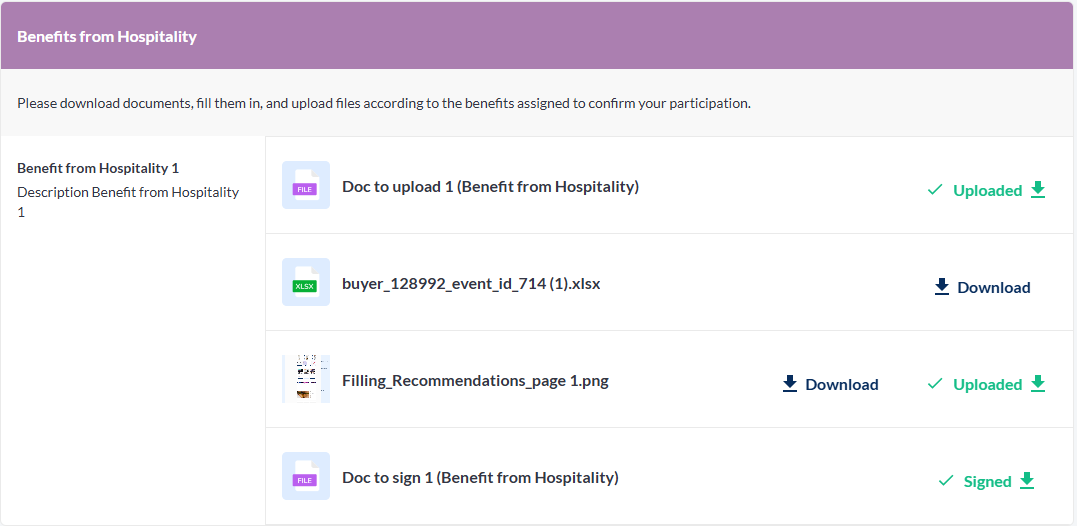Viewport: 1077px width, 526px height.
Task: Click download arrow beside Signed status
Action: 1027,481
